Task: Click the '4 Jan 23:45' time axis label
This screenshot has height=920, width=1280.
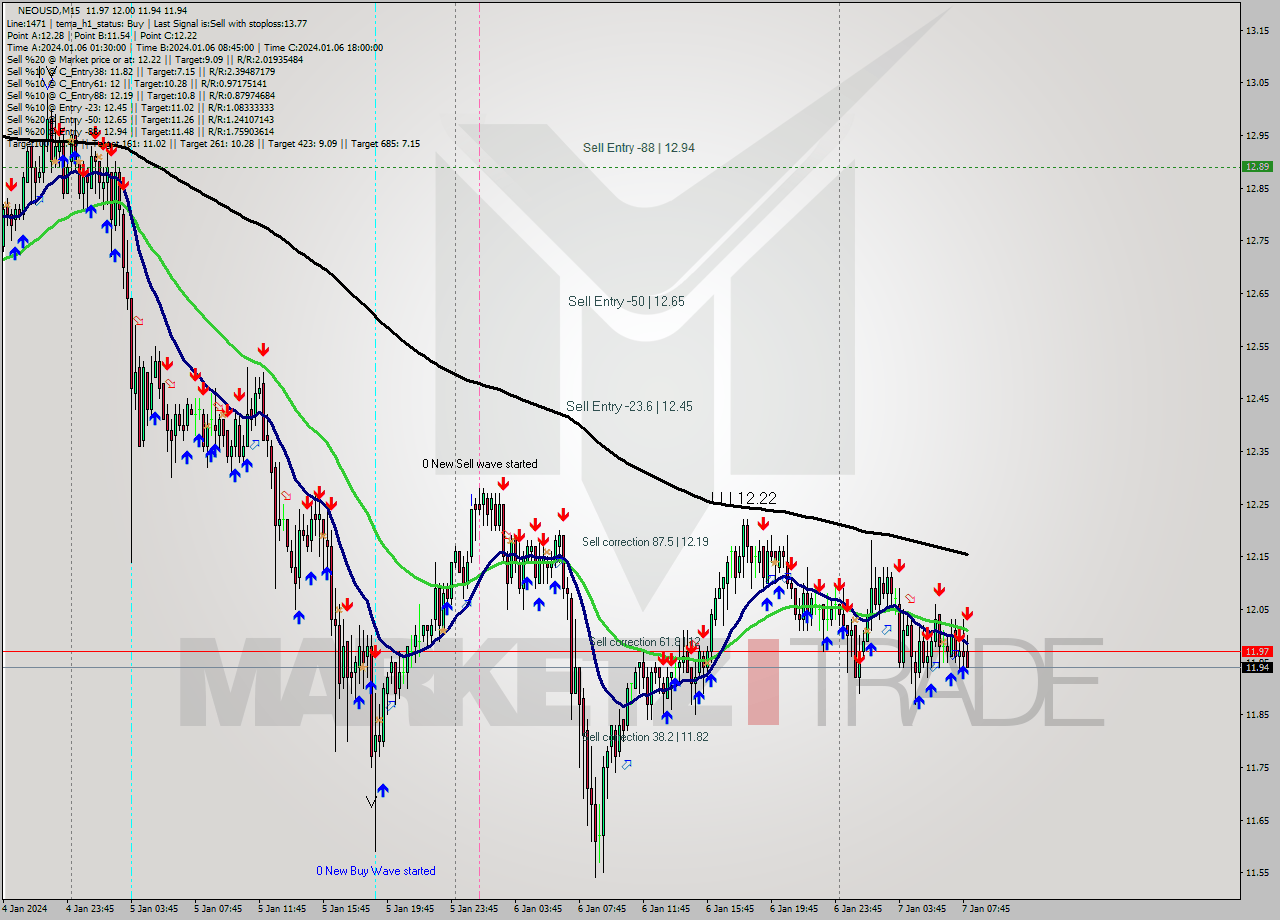Action: pos(90,909)
